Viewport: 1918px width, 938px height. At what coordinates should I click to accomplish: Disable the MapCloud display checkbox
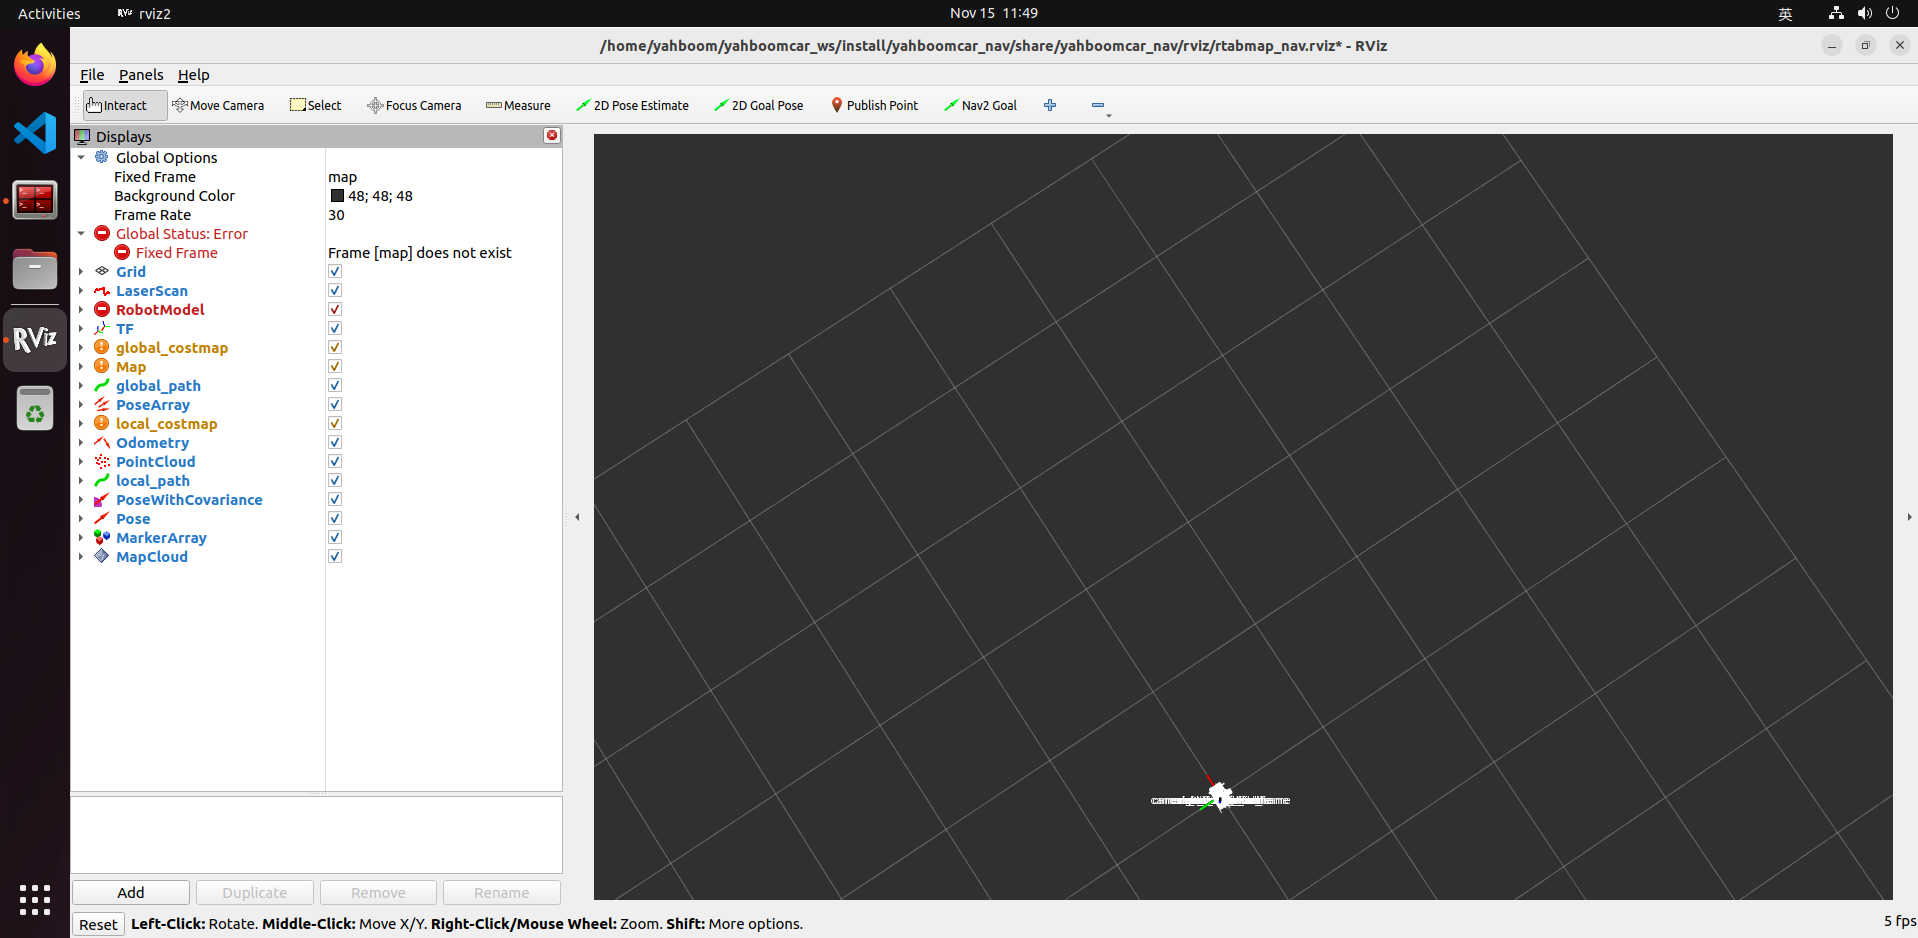pos(335,556)
